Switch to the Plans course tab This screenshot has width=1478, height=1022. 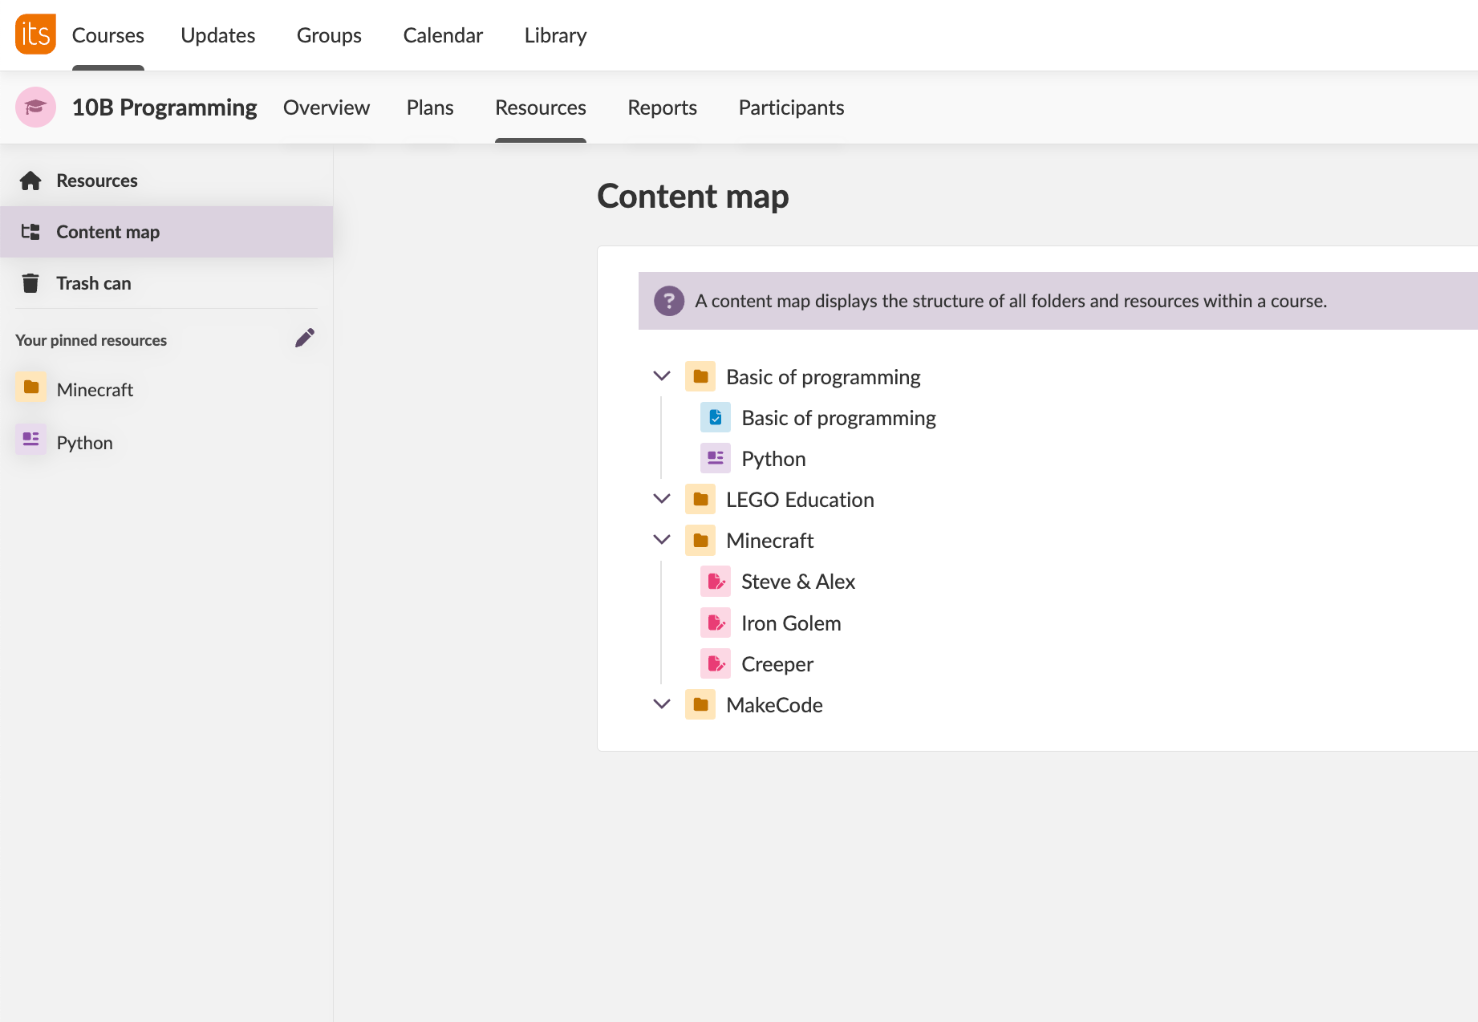point(430,107)
